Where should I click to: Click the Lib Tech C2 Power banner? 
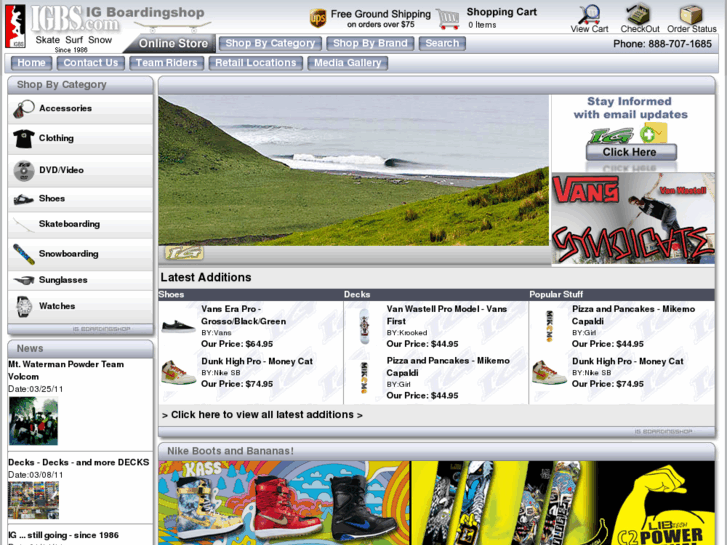(563, 503)
